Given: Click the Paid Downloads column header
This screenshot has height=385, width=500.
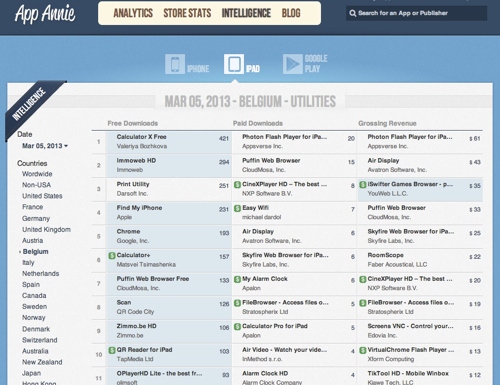Looking at the screenshot, I should [x=258, y=124].
